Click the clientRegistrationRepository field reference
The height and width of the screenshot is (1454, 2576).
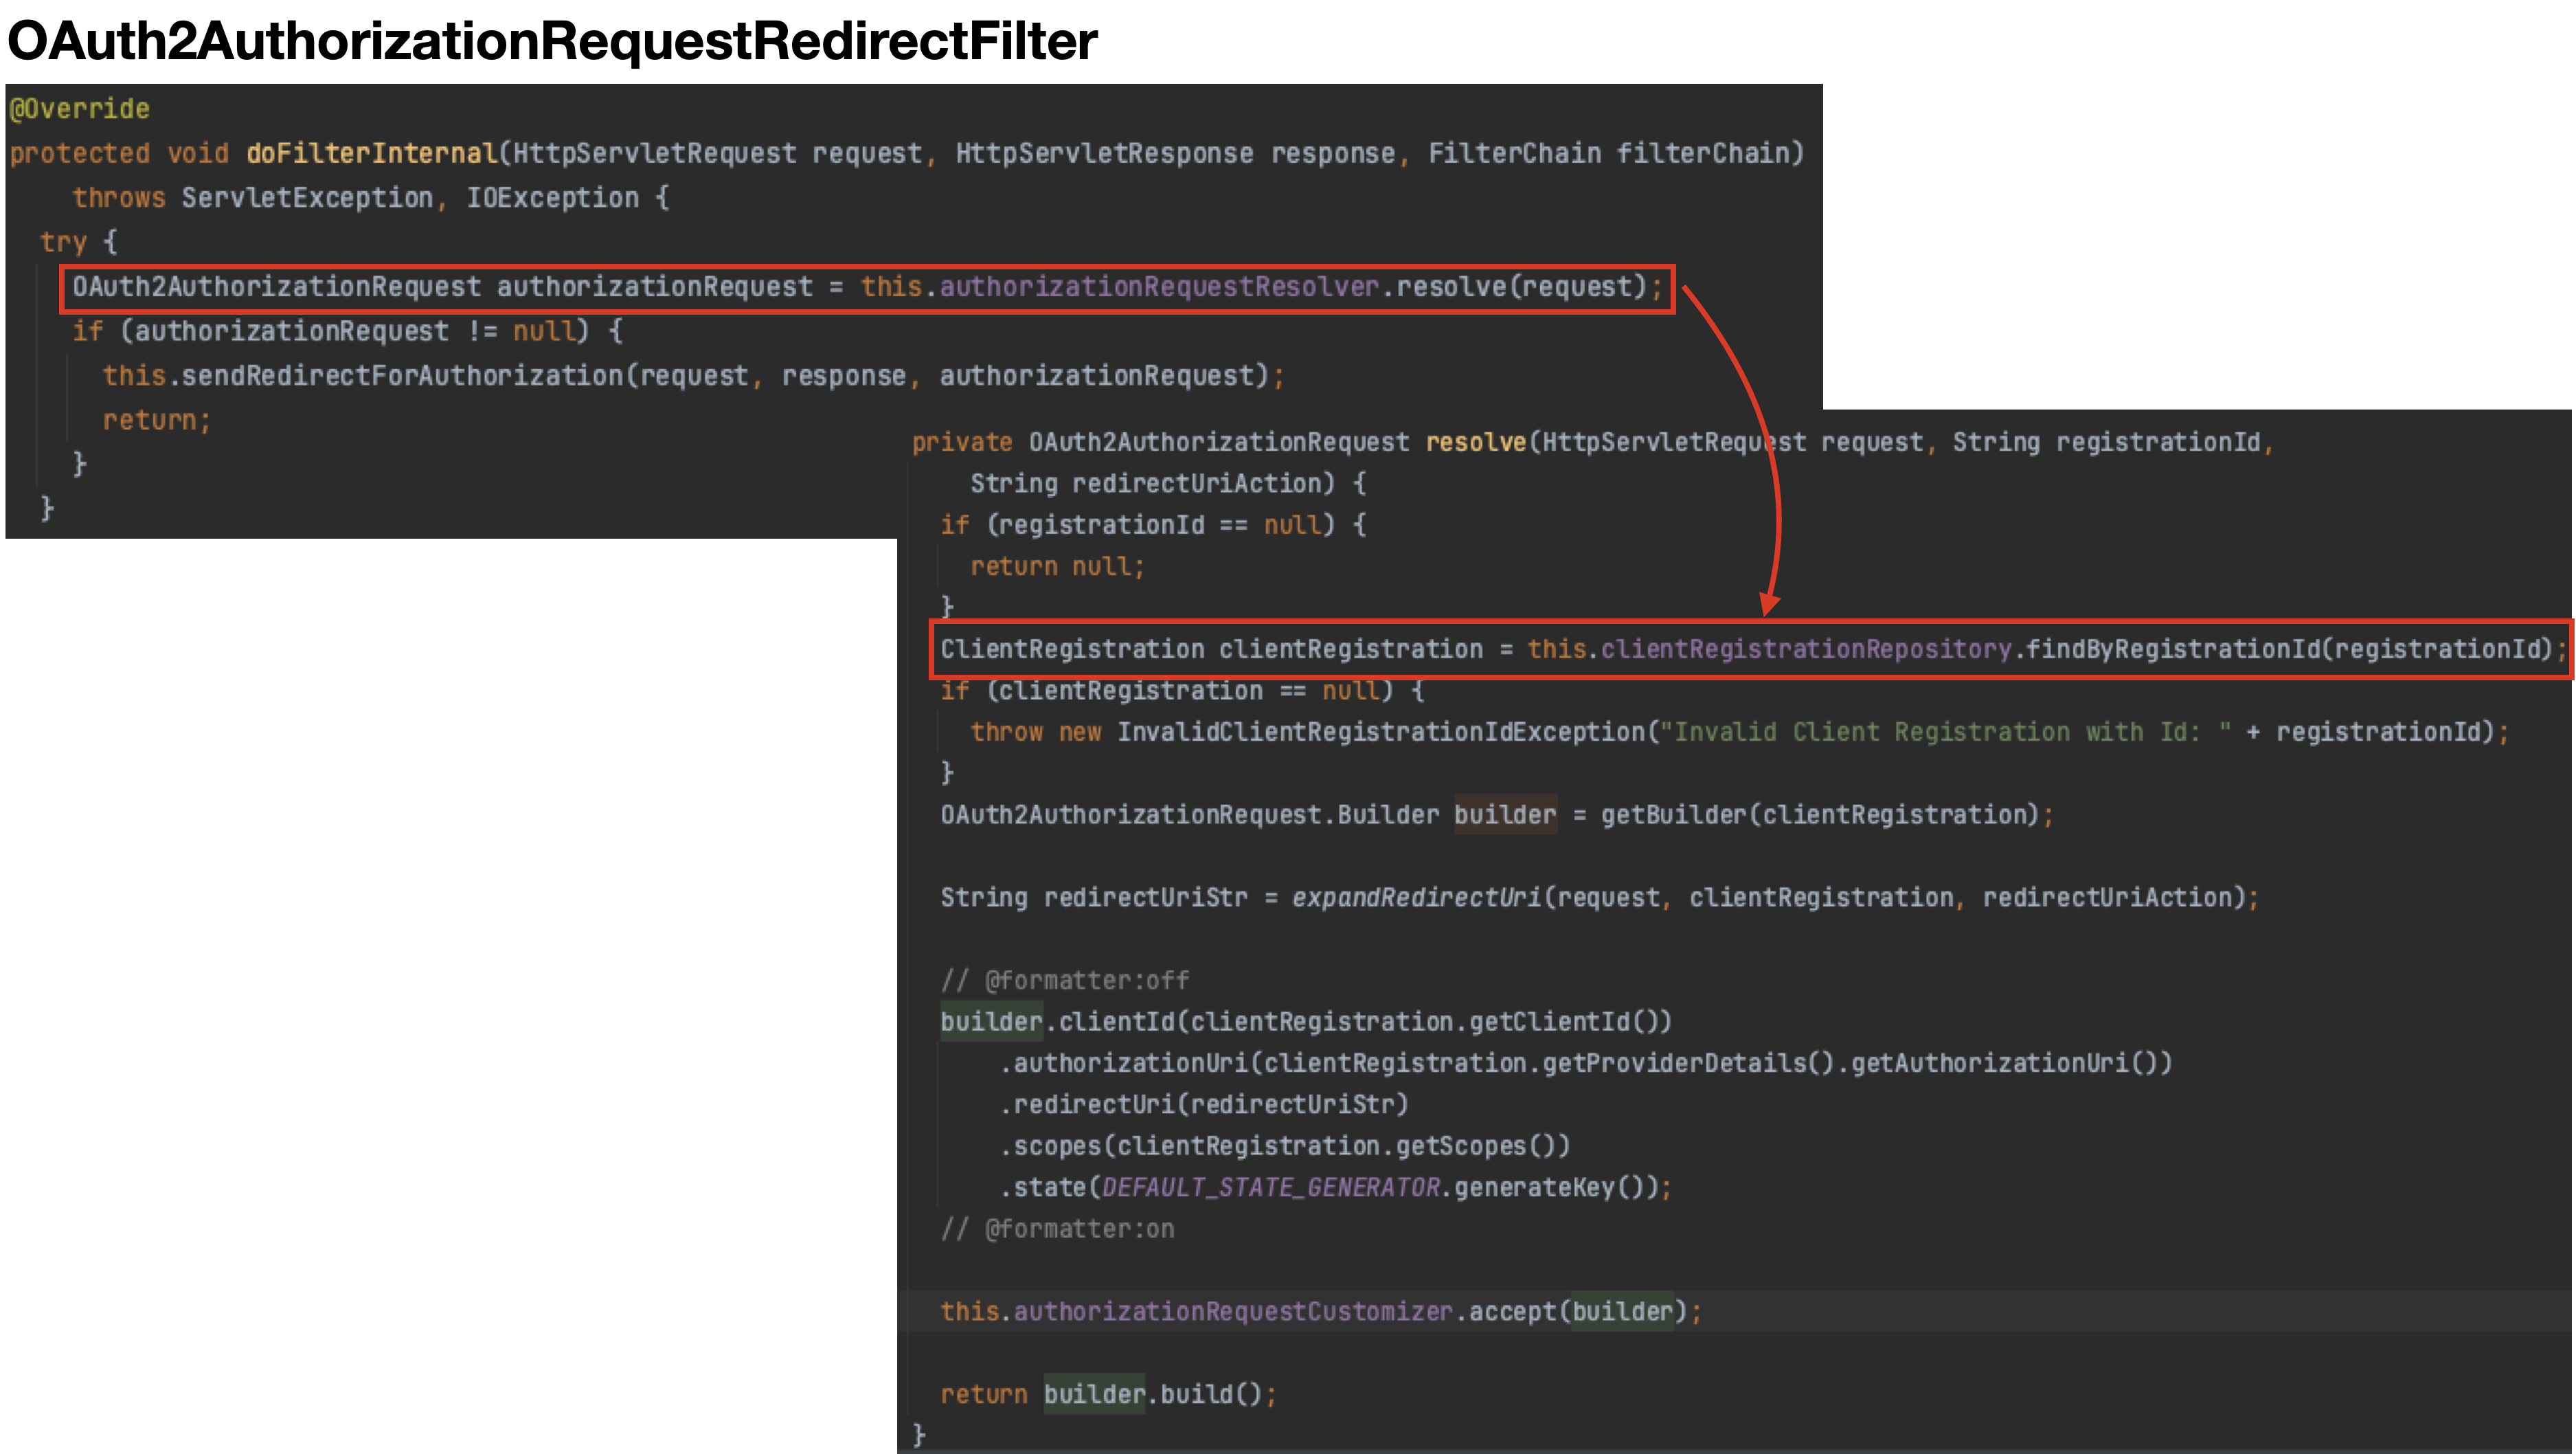[x=1806, y=649]
